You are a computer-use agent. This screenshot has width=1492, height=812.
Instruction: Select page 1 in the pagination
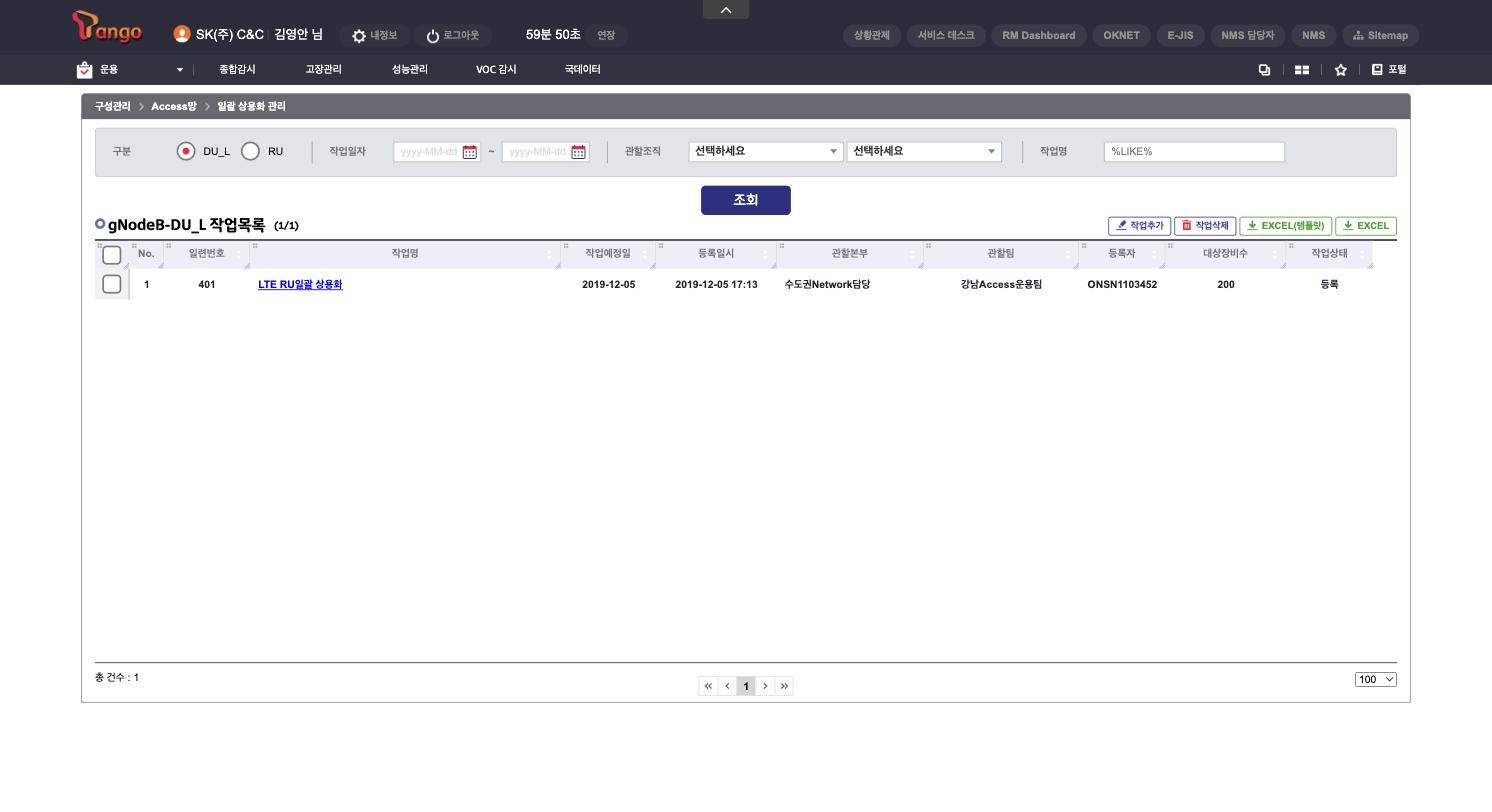[x=746, y=686]
